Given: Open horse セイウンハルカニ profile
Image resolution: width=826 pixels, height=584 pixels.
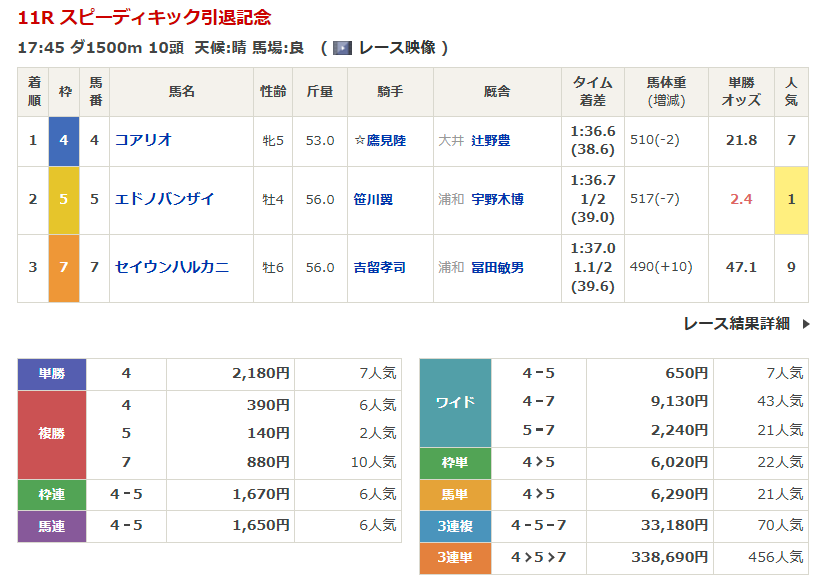Looking at the screenshot, I should [171, 267].
